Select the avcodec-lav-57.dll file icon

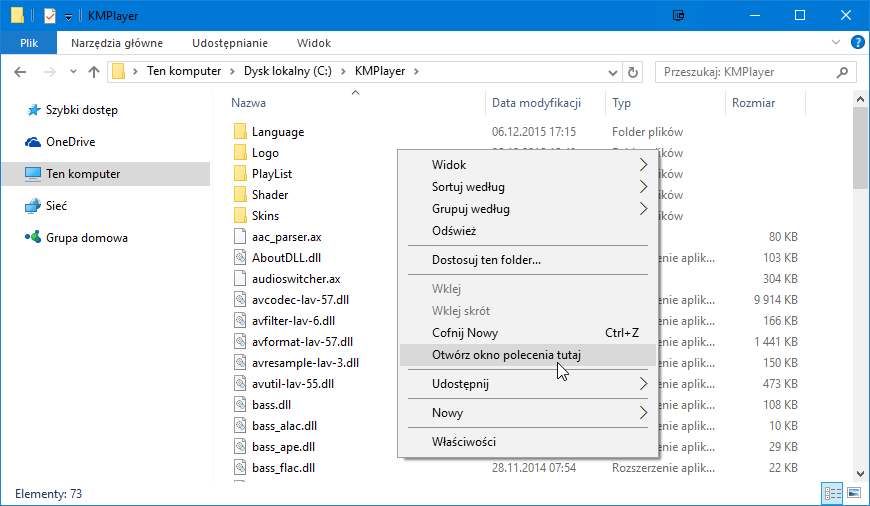[240, 300]
